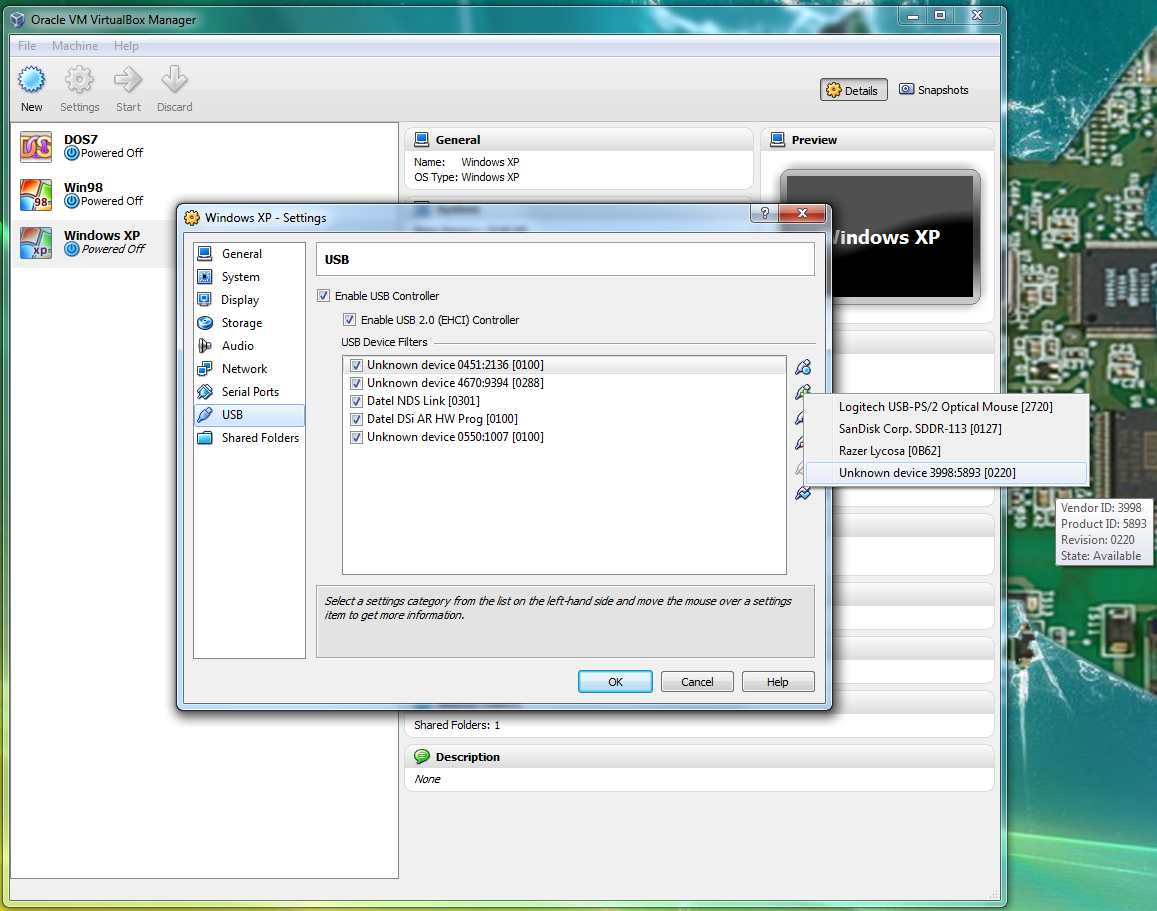
Task: Click the Storage disk icon in settings sidebar
Action: (205, 322)
